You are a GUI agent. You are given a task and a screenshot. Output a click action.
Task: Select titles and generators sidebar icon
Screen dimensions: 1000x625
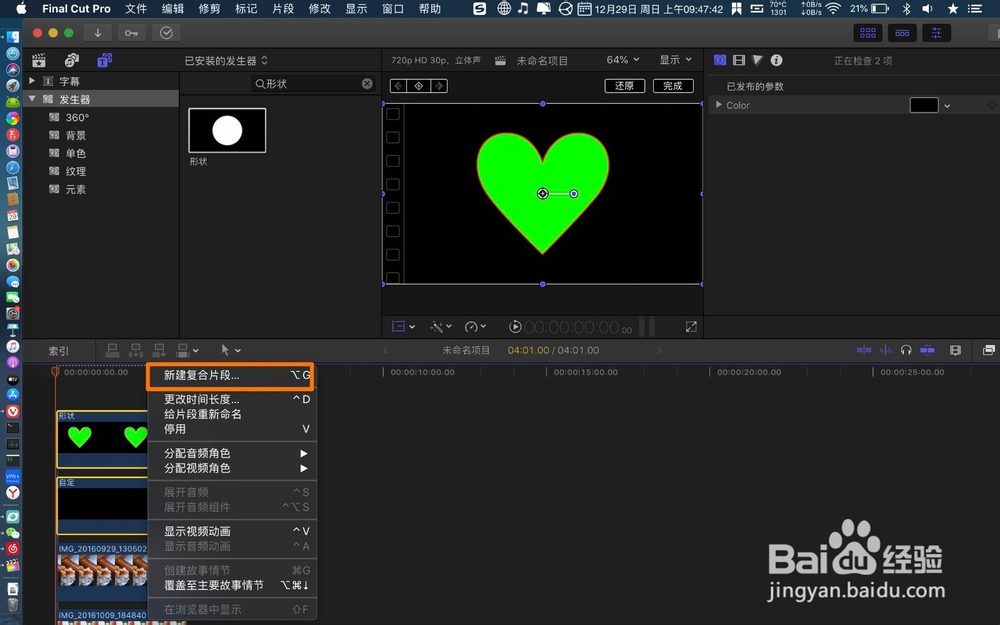click(x=105, y=61)
